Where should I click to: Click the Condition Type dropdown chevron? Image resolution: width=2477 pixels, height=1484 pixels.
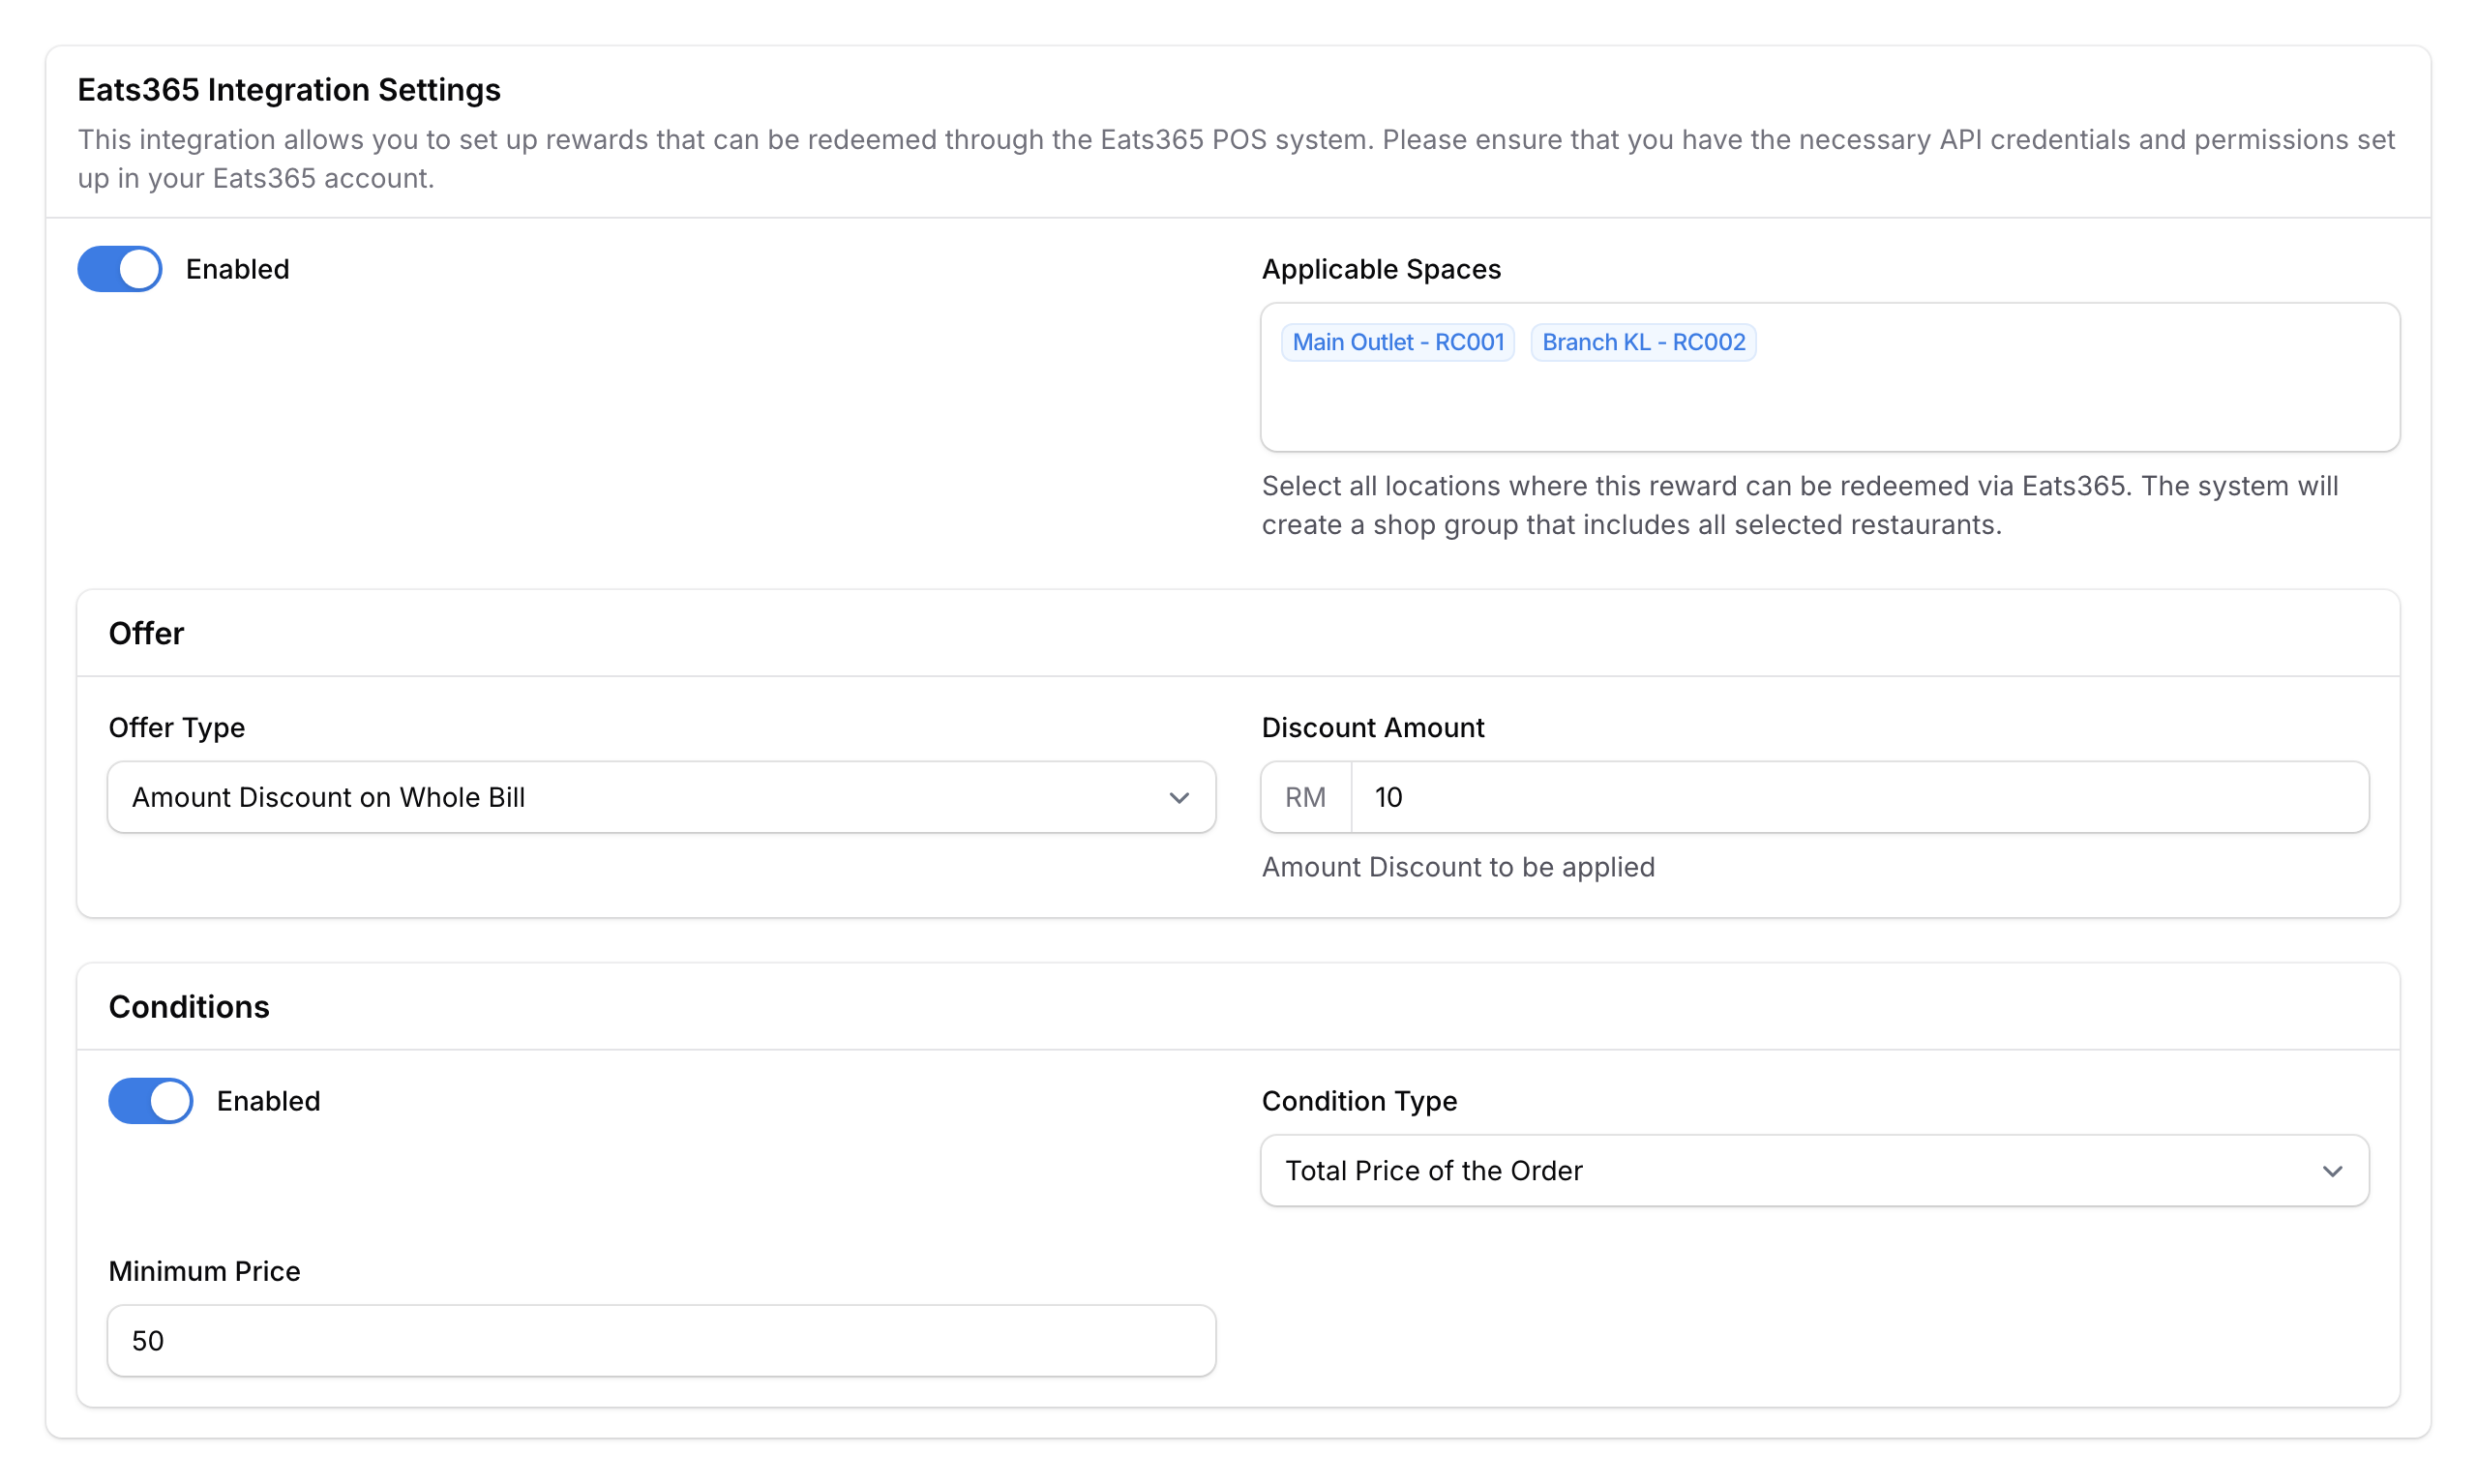pyautogui.click(x=2332, y=1171)
